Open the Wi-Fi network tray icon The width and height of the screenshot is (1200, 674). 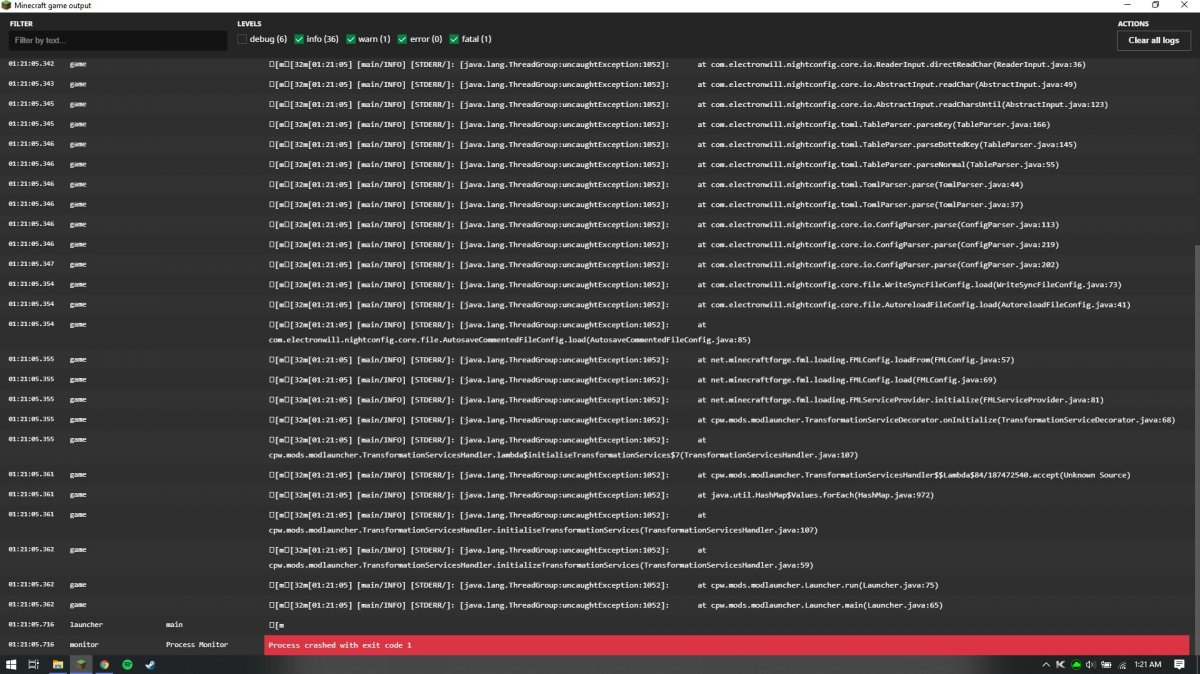coord(1121,664)
